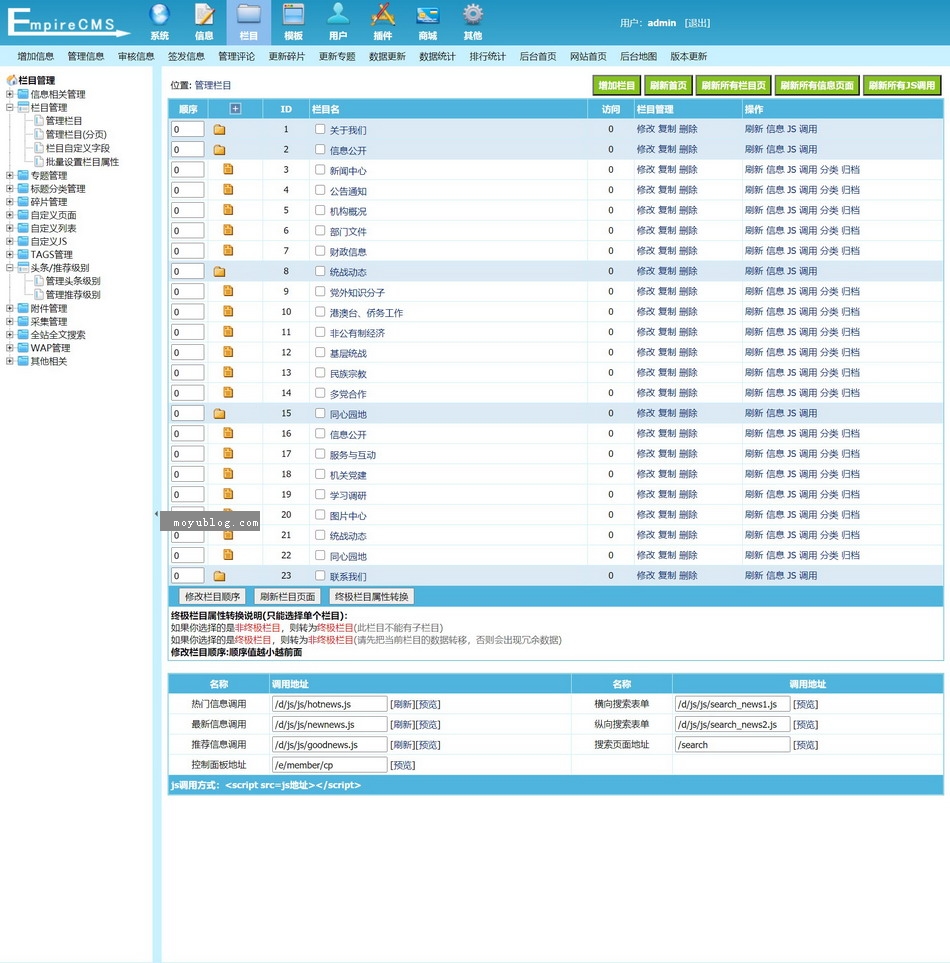Click folder icon in 联系我们 row
This screenshot has height=963, width=950.
219,576
